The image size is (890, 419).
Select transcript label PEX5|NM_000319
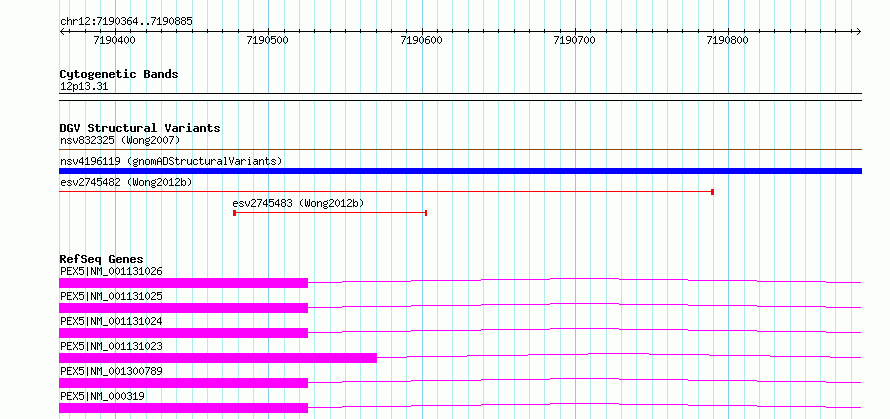102,396
